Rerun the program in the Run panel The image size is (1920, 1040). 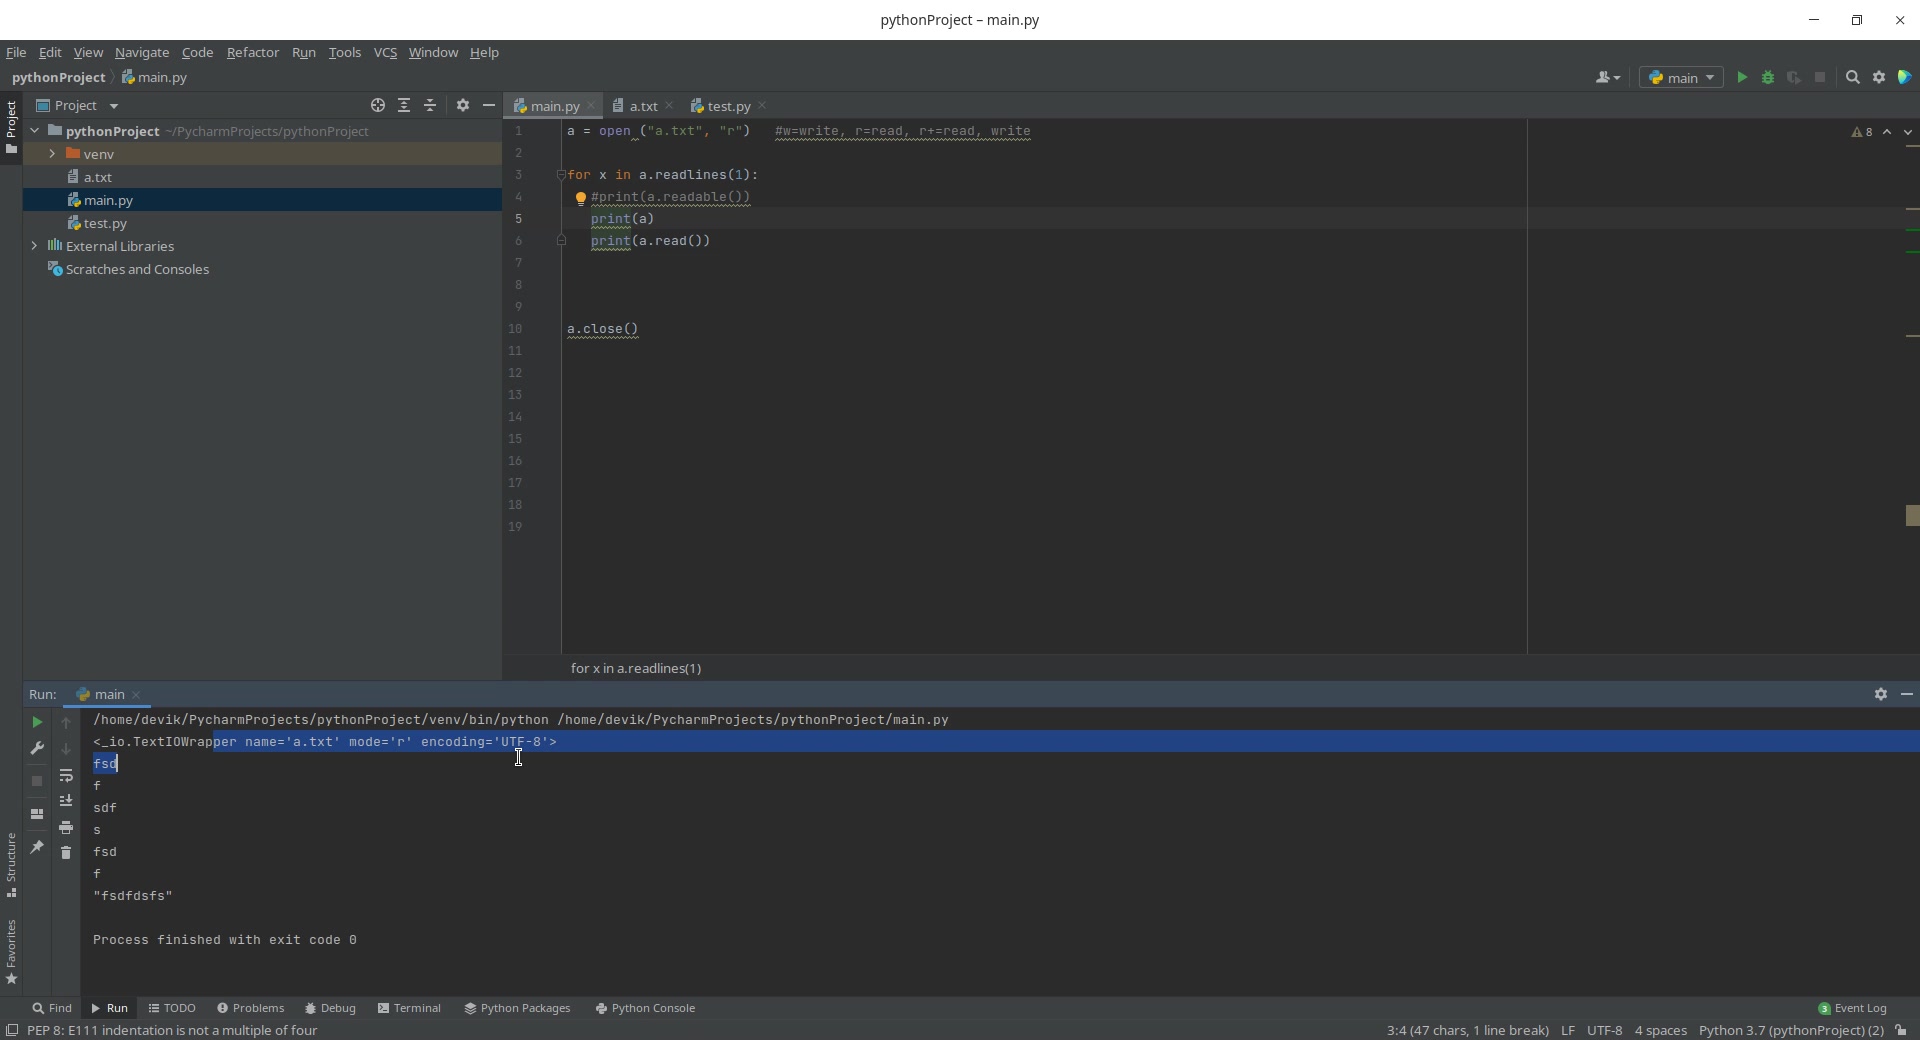click(37, 722)
